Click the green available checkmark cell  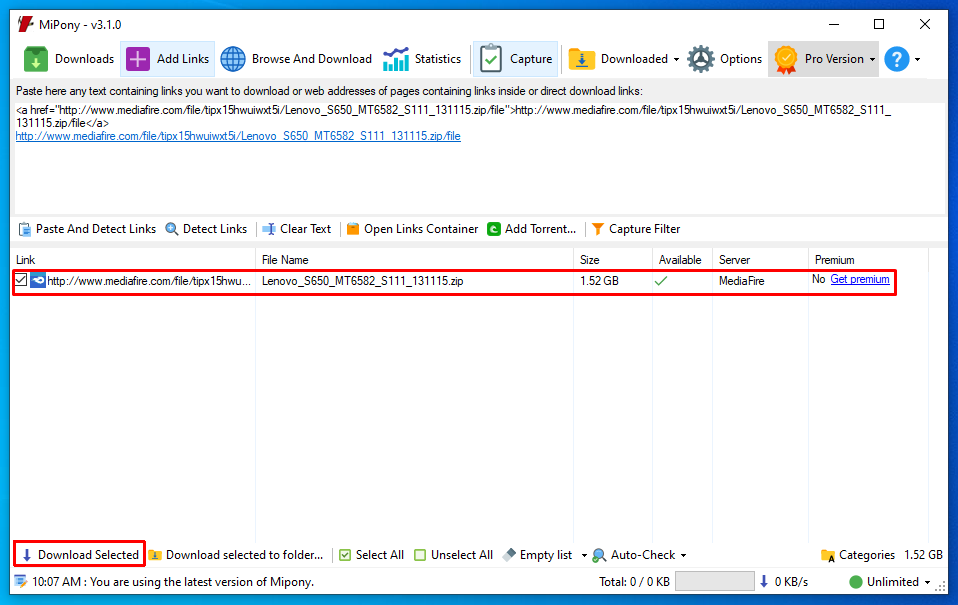point(660,281)
